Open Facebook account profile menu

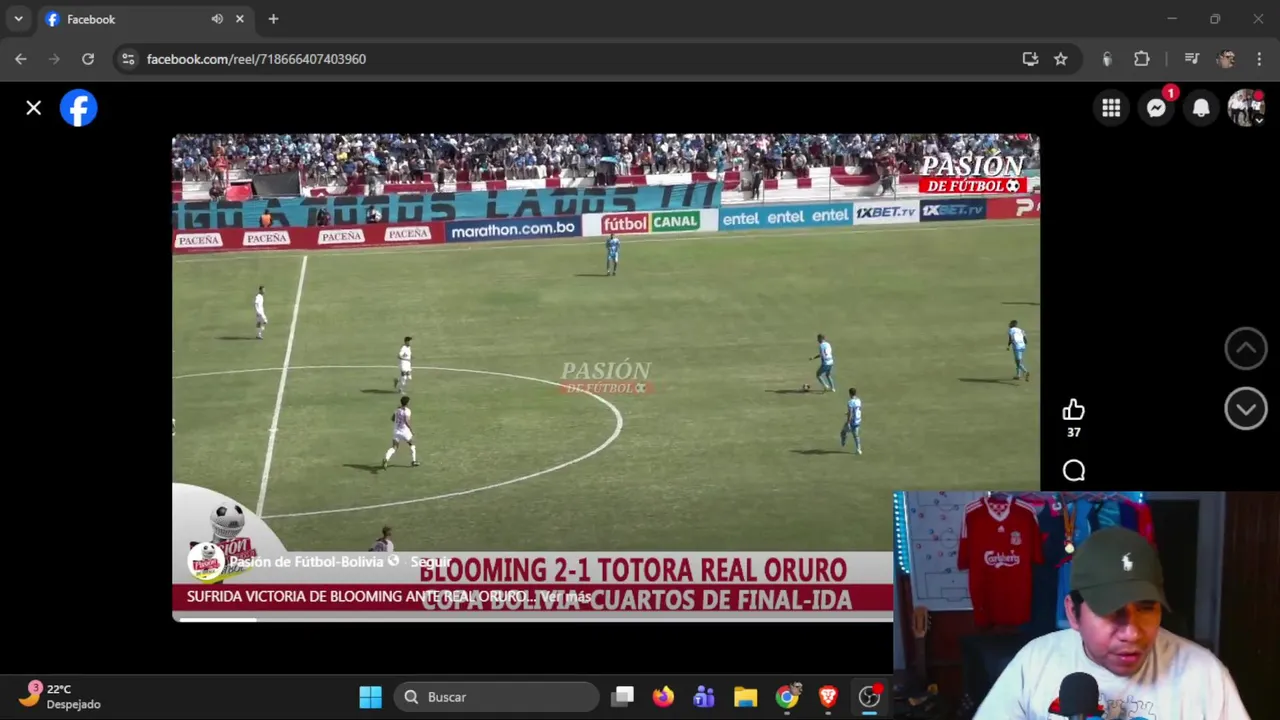[x=1246, y=108]
